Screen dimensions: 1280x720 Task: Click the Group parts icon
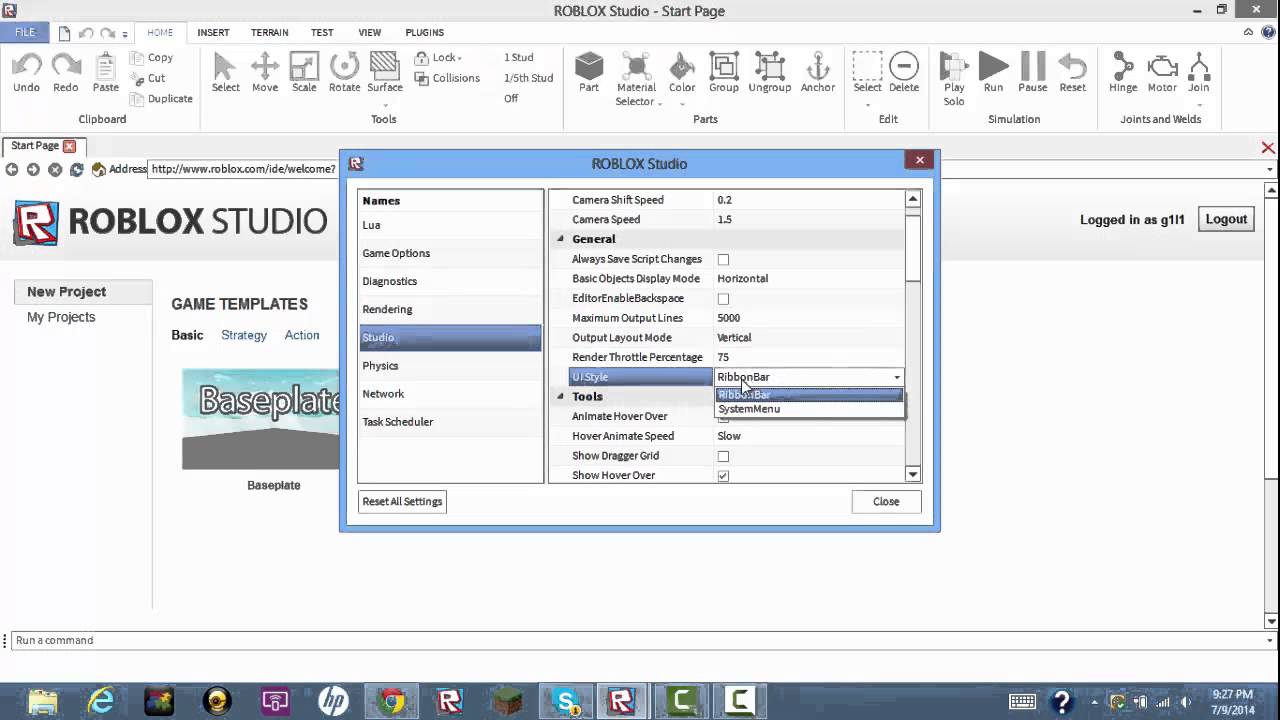pyautogui.click(x=724, y=67)
